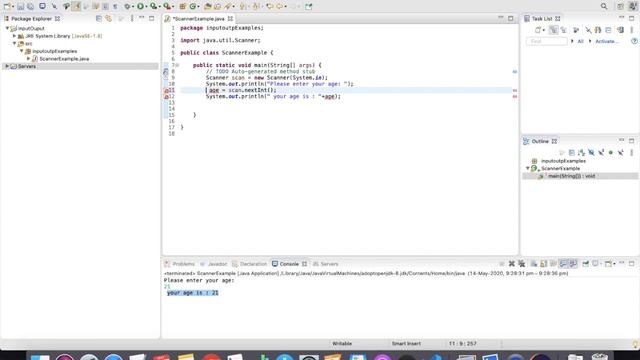The image size is (640, 360).
Task: Click Open Type icon in toolbar
Action: tap(208, 6)
